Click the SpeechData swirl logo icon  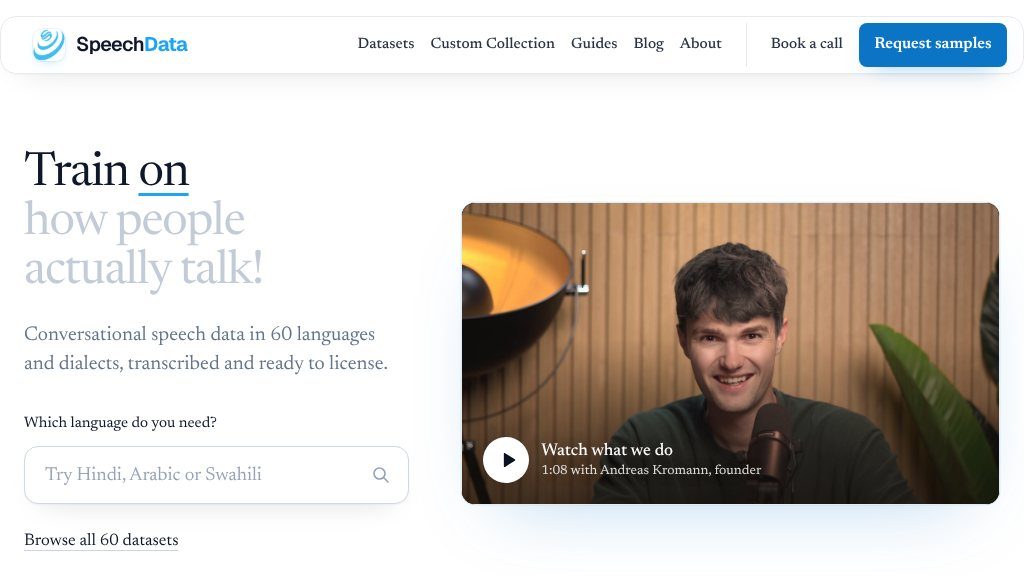tap(49, 44)
